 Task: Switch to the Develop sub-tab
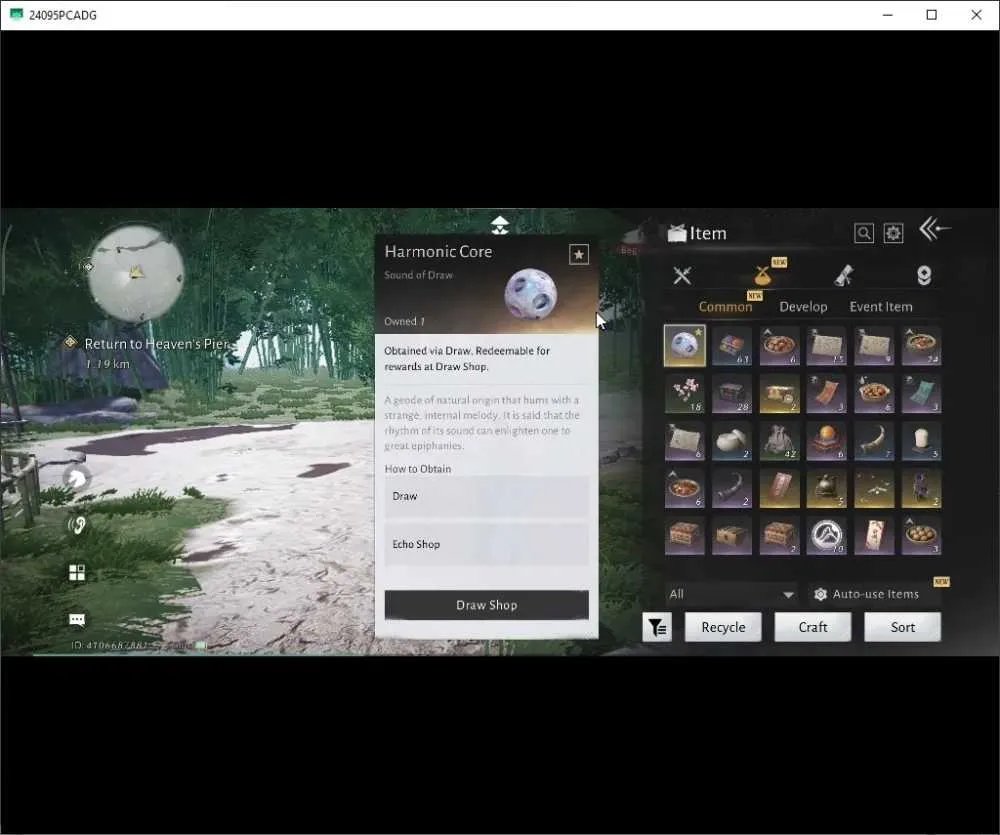[x=803, y=307]
